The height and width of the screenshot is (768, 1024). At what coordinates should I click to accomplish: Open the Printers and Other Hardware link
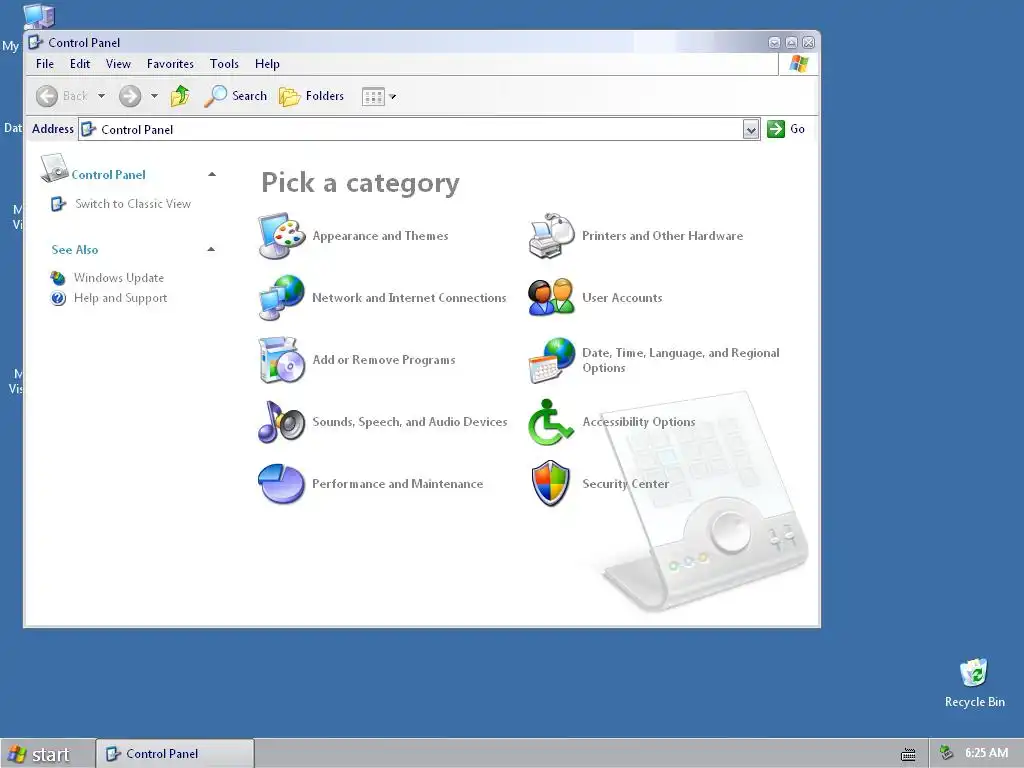[x=662, y=236]
